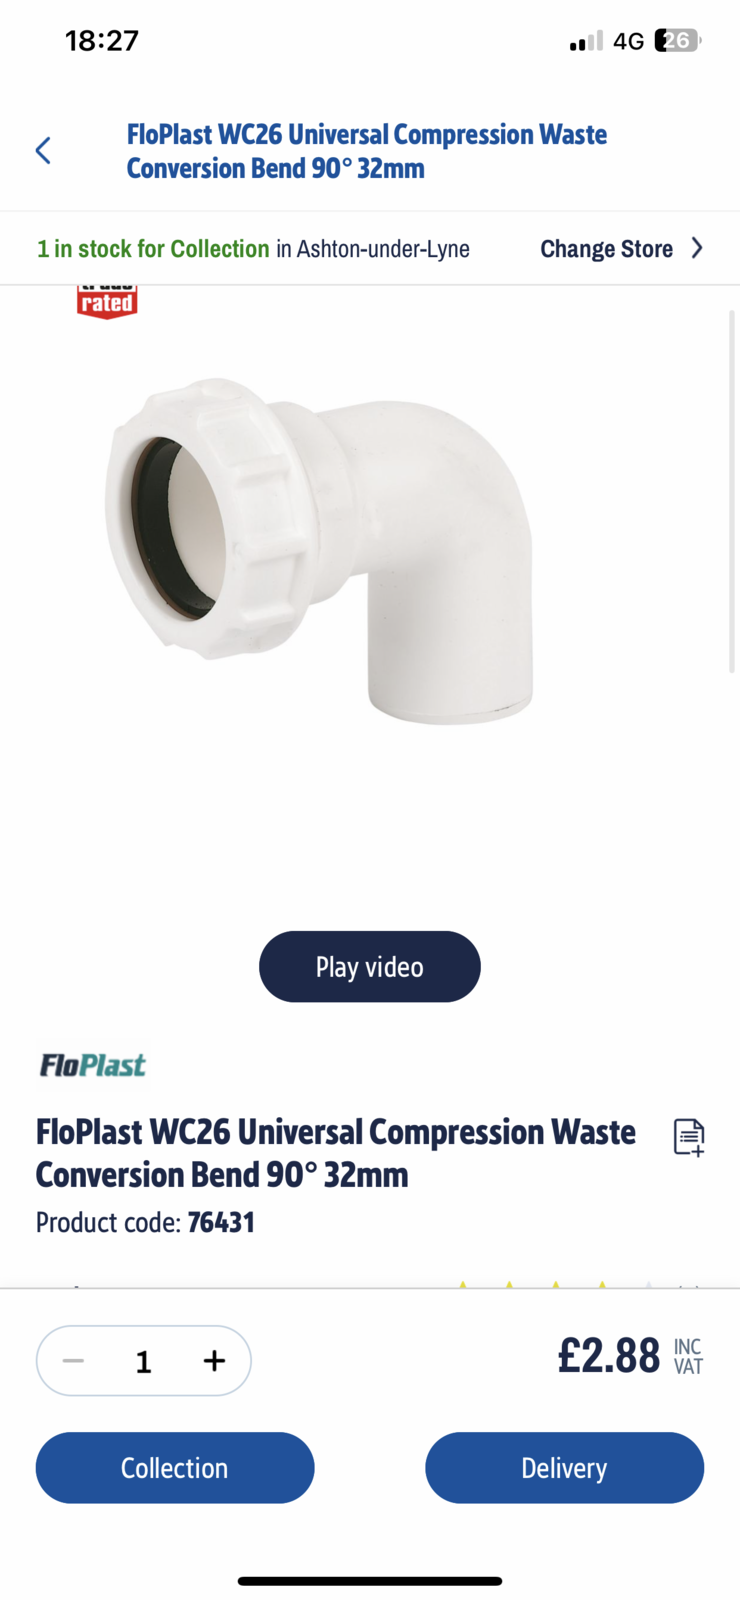Click the image scrollbar on right

coord(732,490)
